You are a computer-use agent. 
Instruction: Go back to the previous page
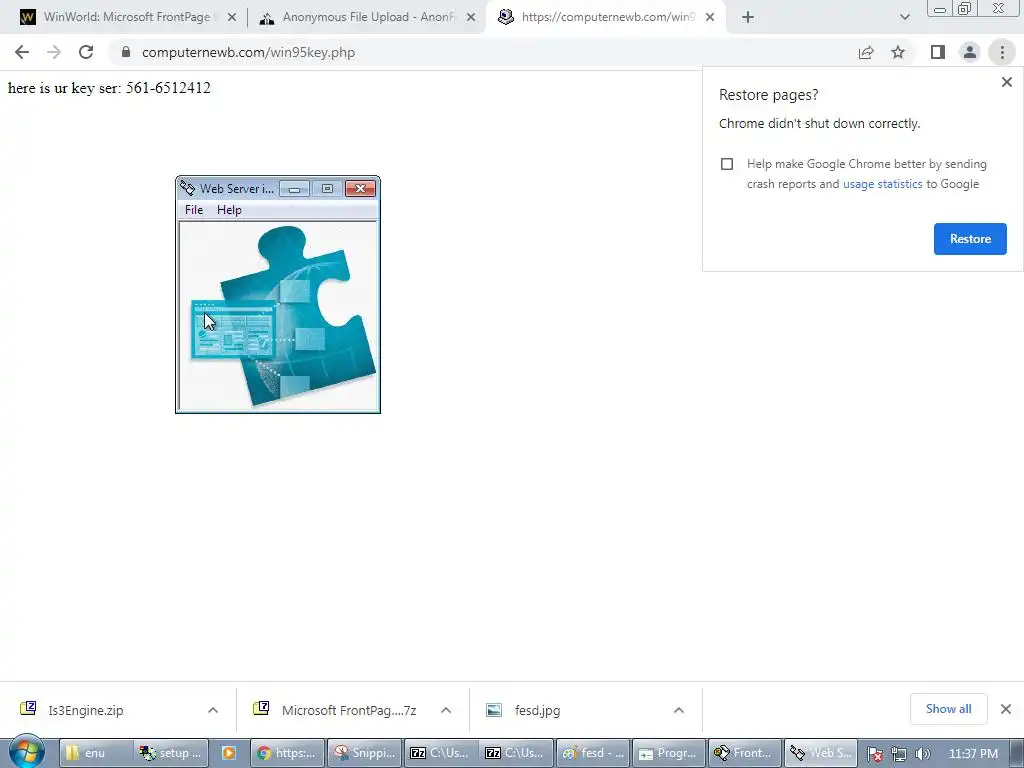(x=22, y=52)
